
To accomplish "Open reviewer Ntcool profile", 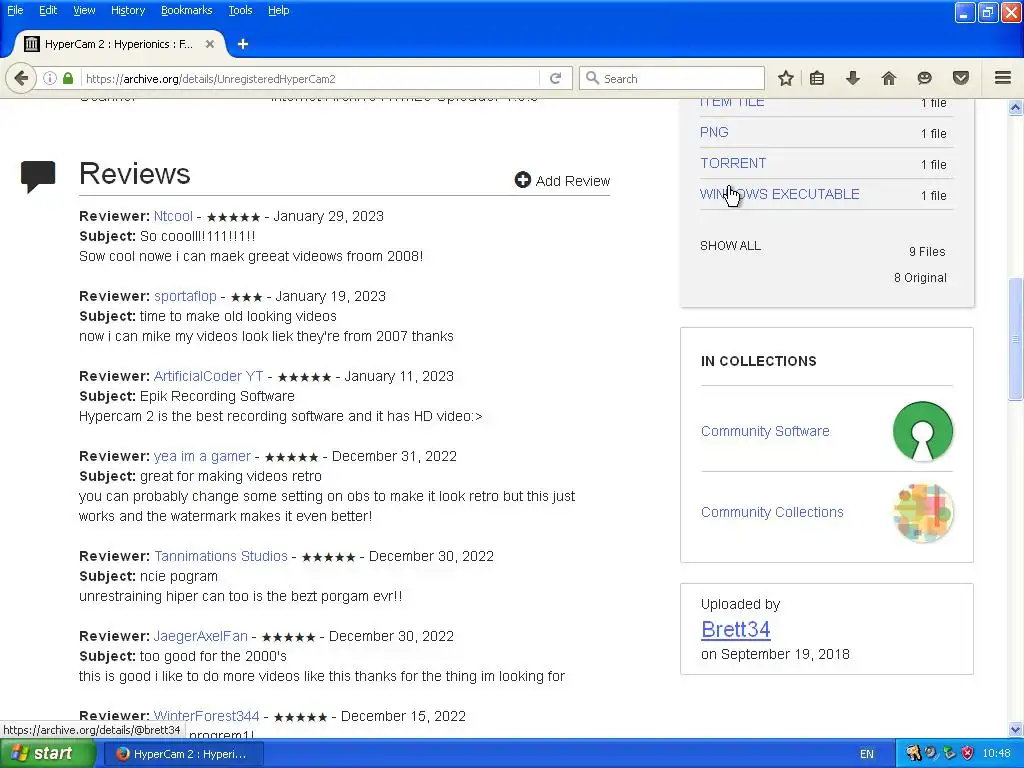I will 173,216.
